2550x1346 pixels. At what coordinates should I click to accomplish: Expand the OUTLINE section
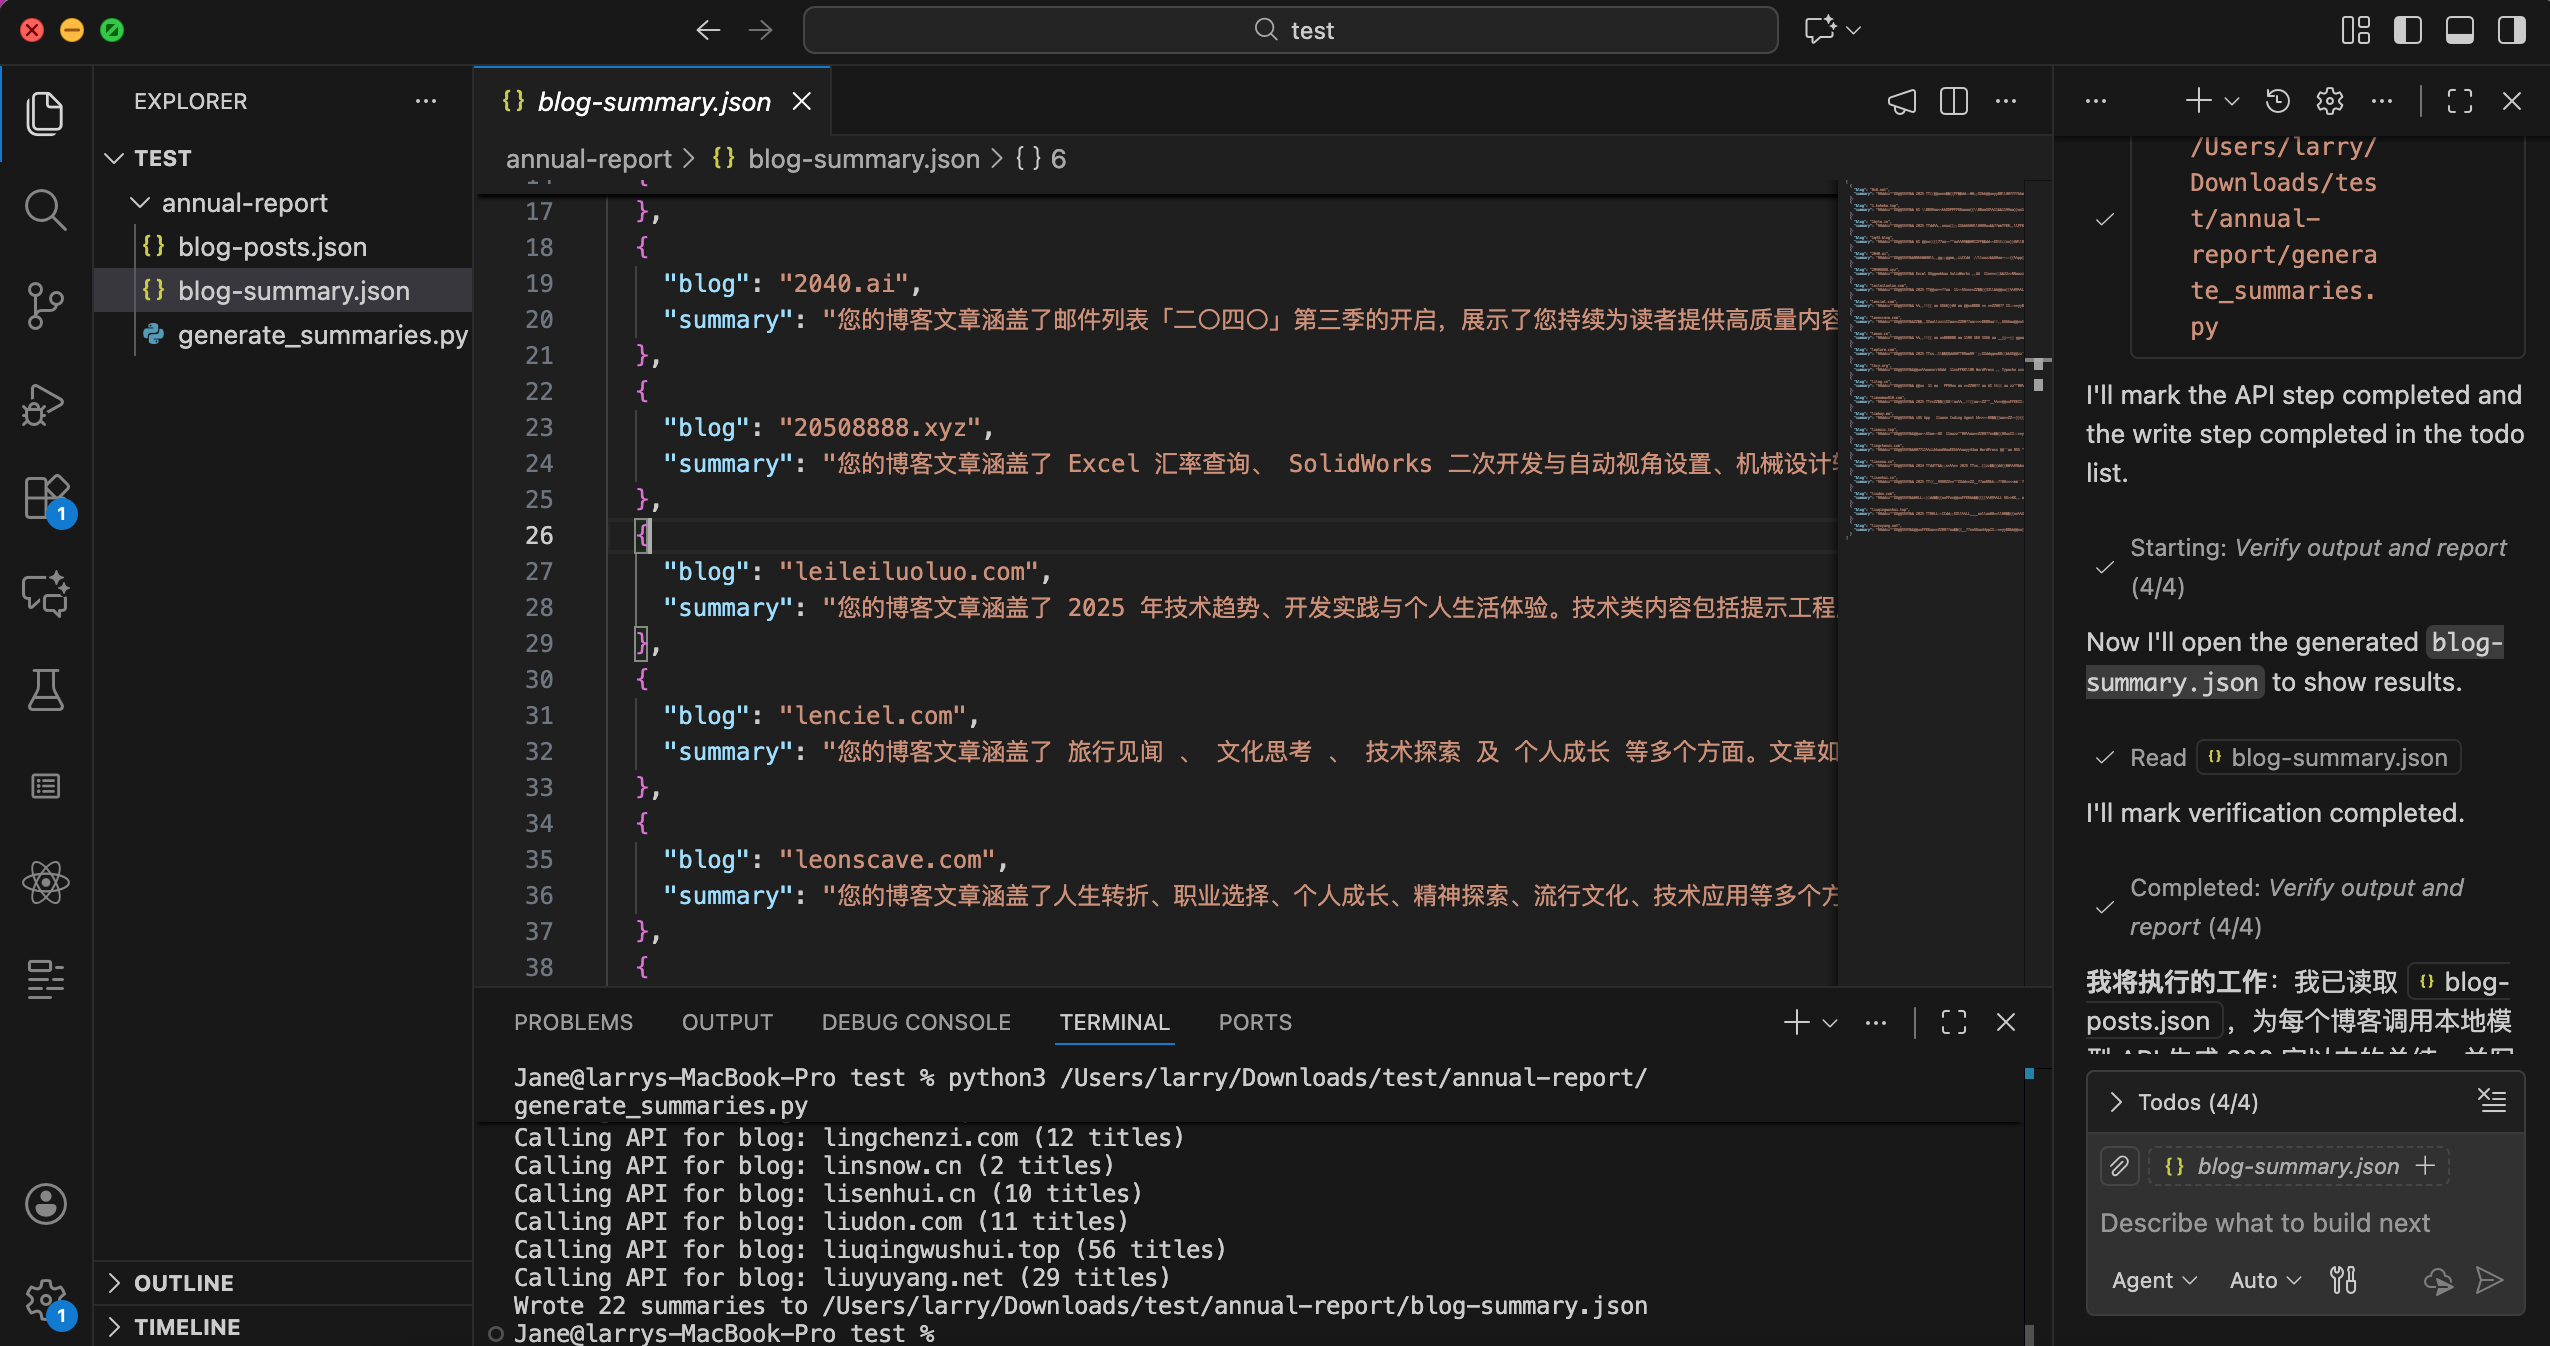click(x=183, y=1283)
